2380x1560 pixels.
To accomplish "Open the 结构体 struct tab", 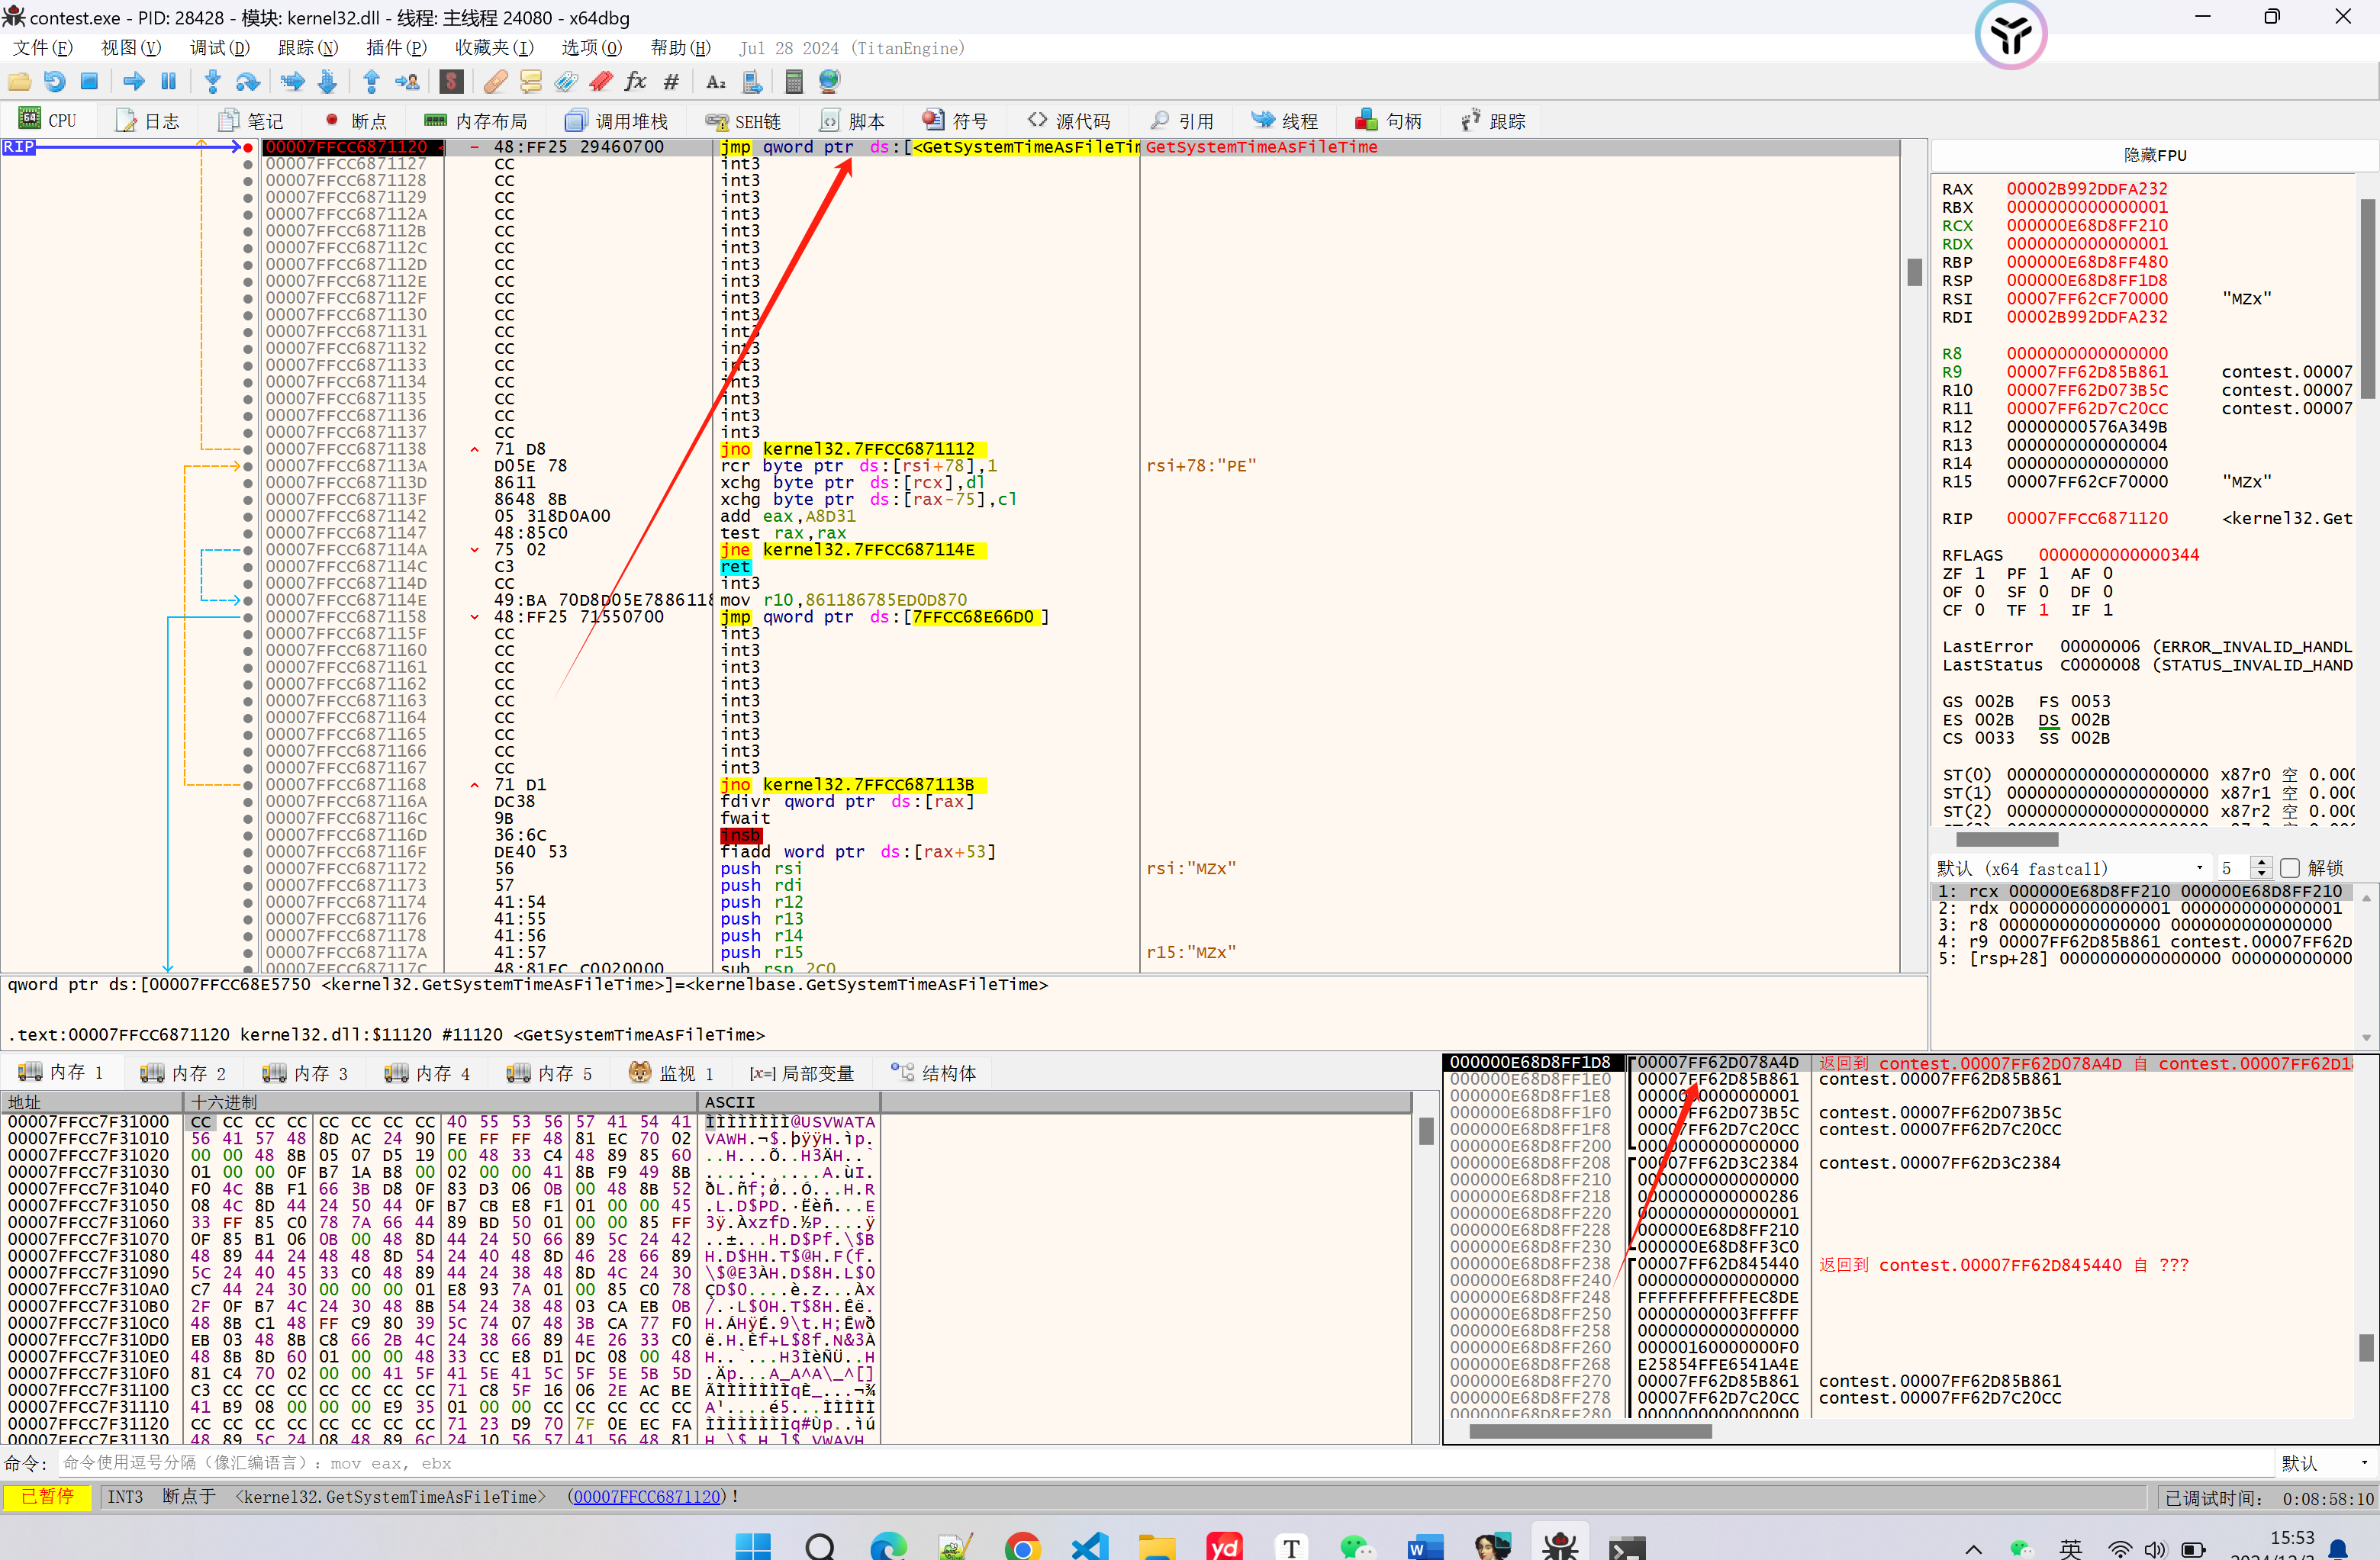I will click(934, 1073).
